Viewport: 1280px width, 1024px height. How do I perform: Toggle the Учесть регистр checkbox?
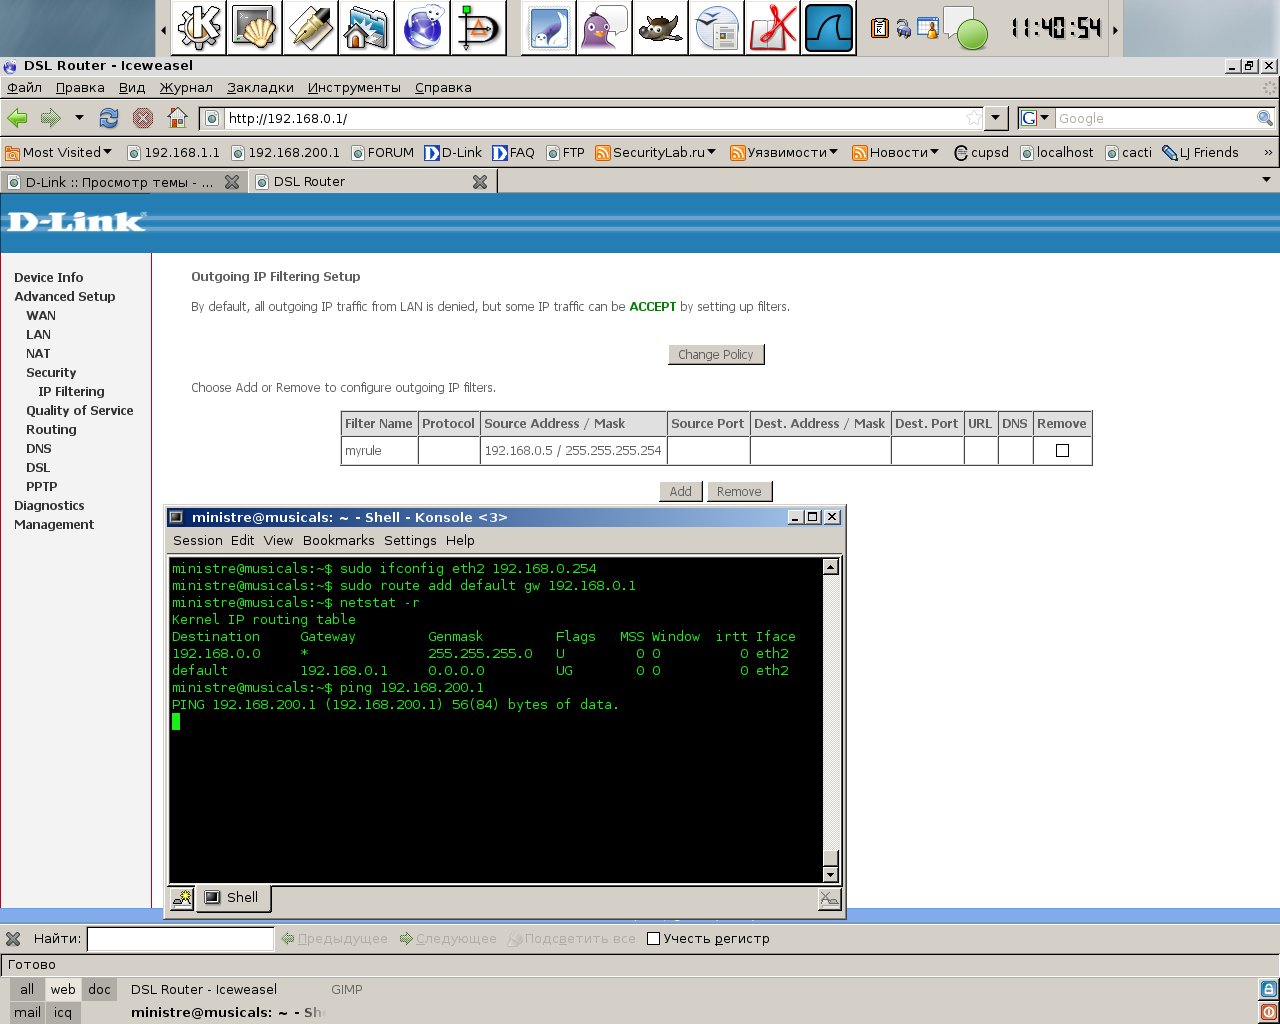click(x=654, y=939)
